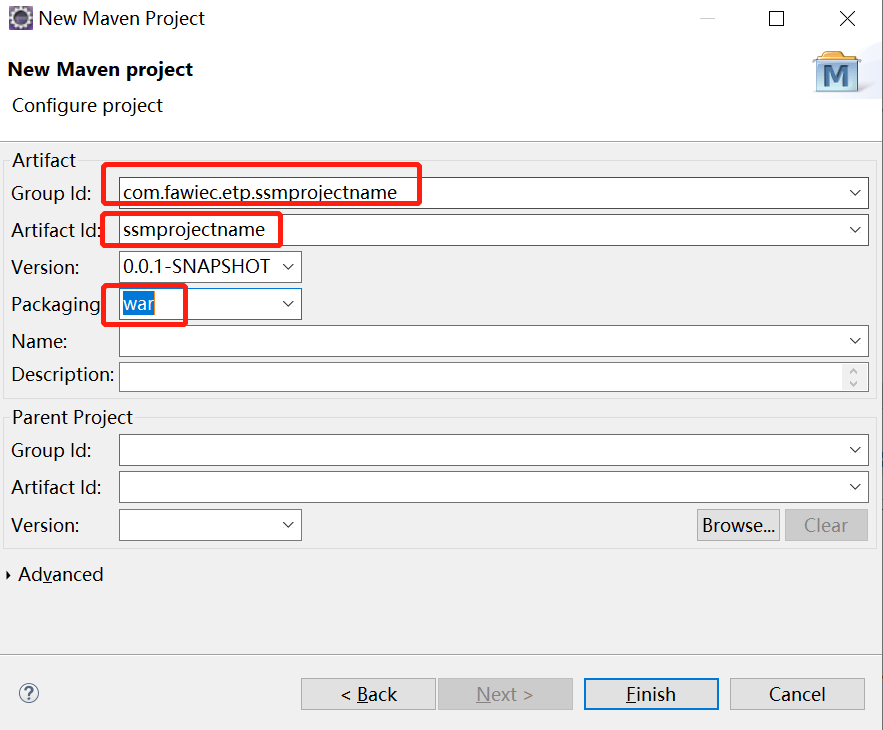Maximize the New Maven Project window
Image resolution: width=883 pixels, height=730 pixels.
tap(777, 19)
